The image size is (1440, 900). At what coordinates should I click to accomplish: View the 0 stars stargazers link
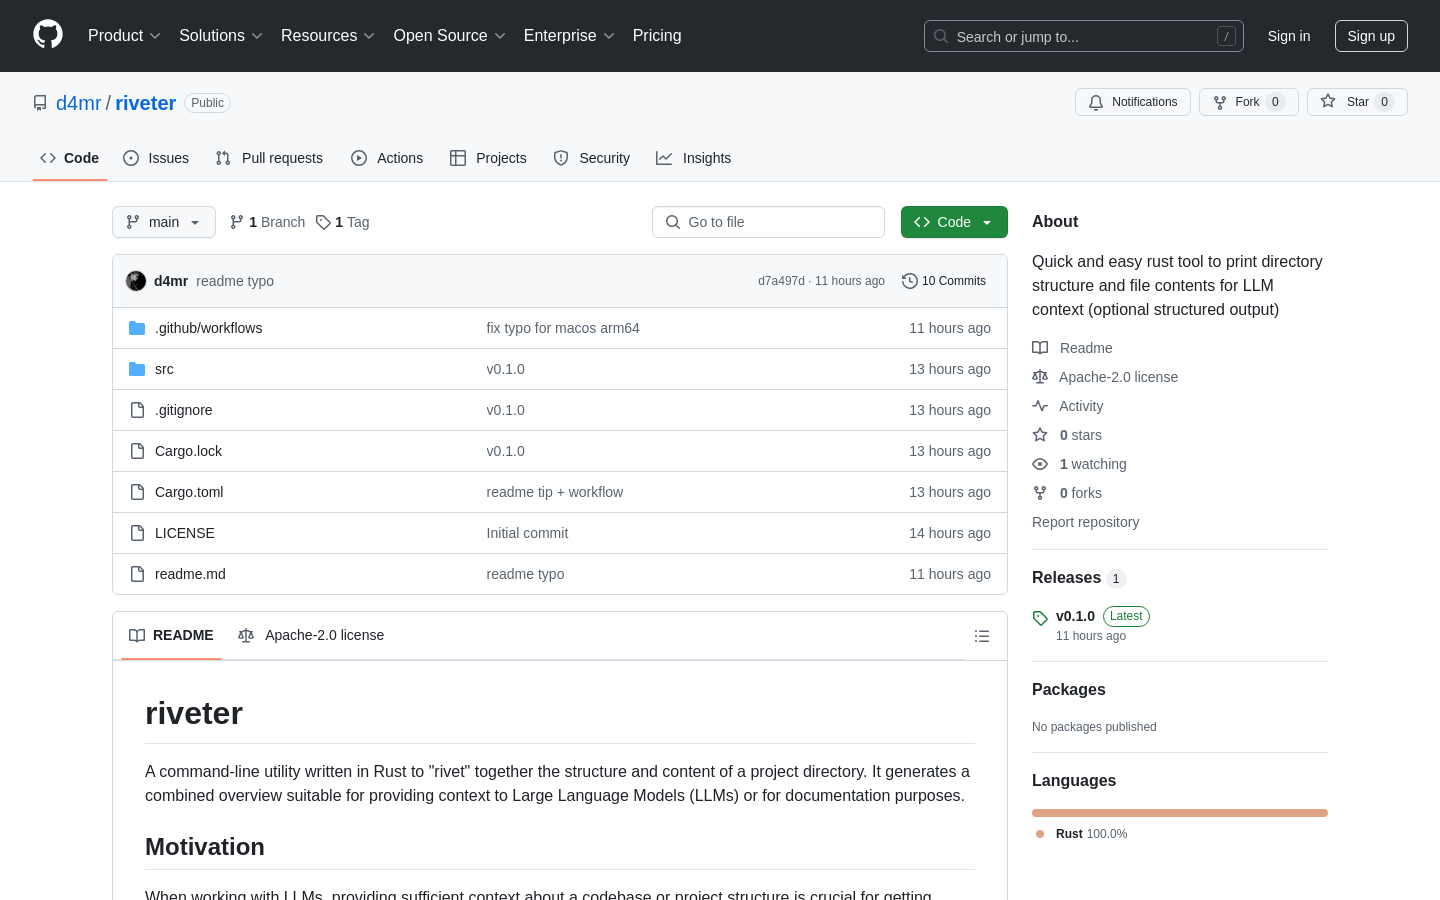1067,435
